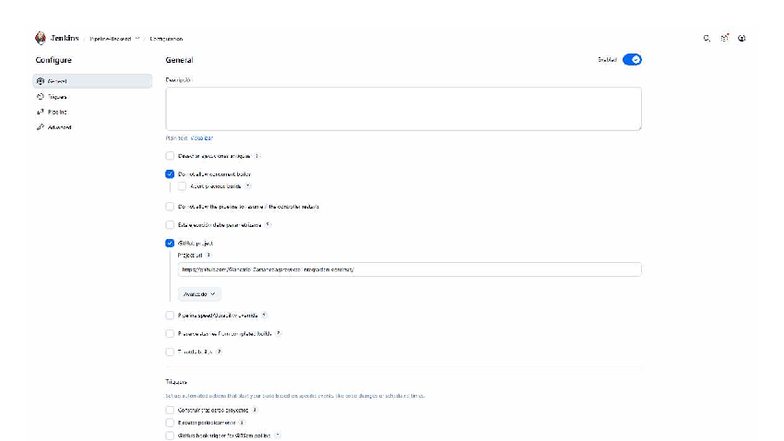Check GitHub hook trigger for GITScm polling
The width and height of the screenshot is (784, 441).
[170, 436]
